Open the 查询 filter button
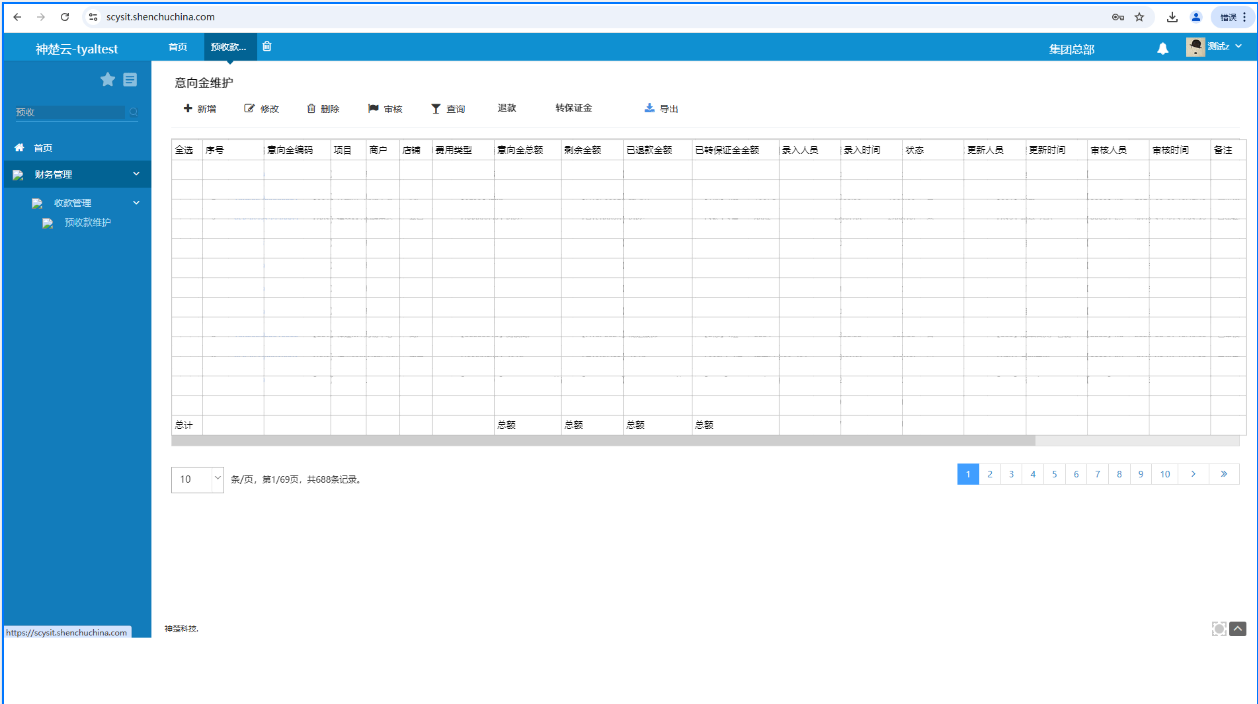 [x=448, y=108]
